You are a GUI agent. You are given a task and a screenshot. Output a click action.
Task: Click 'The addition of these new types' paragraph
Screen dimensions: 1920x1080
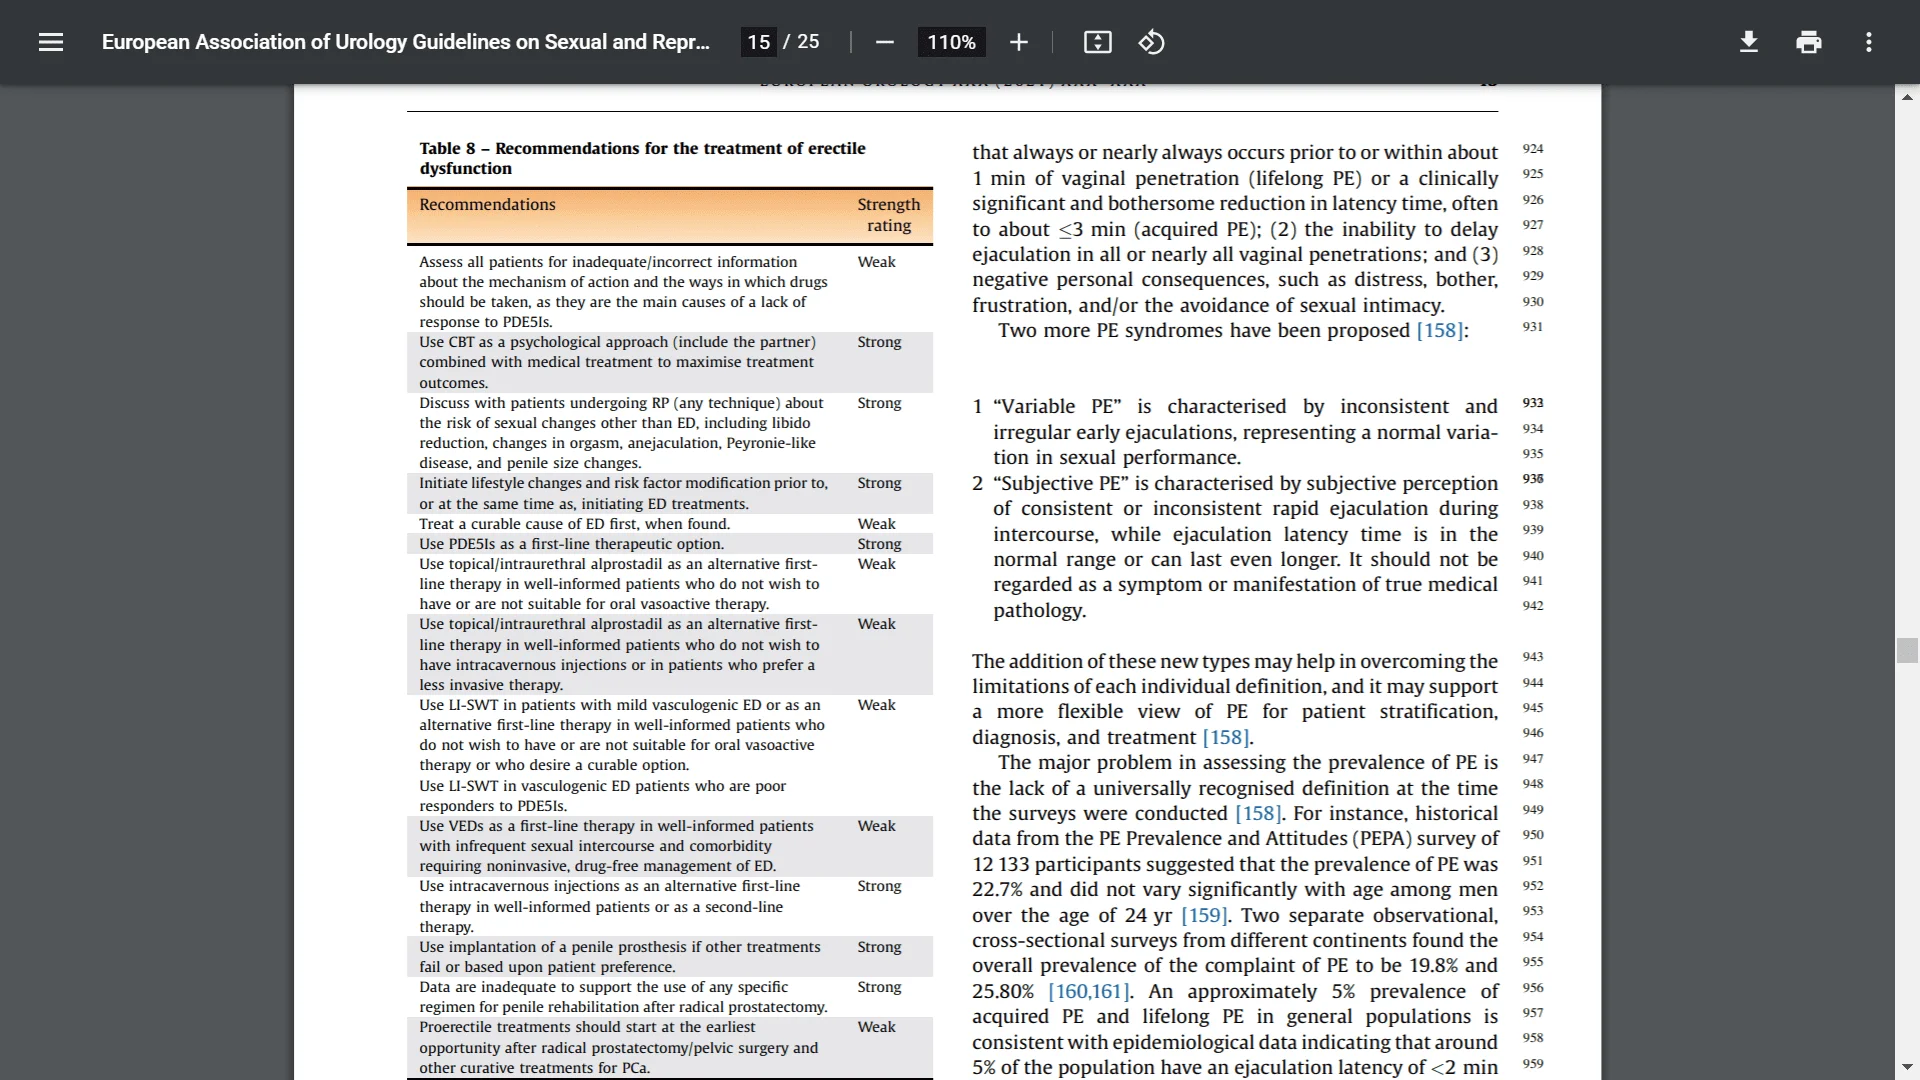coord(1235,699)
